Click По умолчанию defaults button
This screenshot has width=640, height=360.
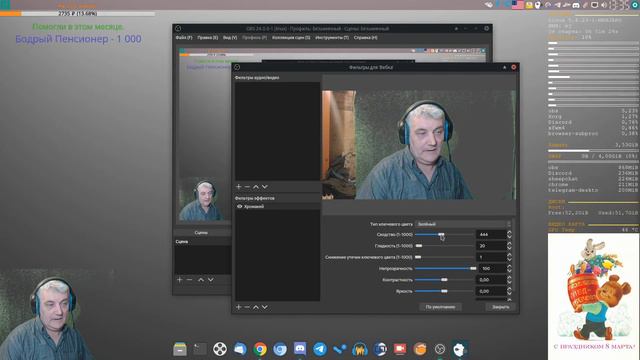pyautogui.click(x=440, y=307)
